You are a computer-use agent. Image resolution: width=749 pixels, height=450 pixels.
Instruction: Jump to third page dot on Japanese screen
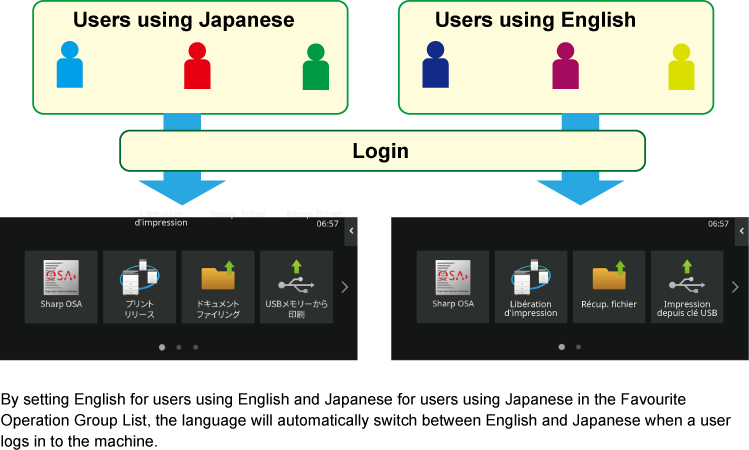click(195, 347)
